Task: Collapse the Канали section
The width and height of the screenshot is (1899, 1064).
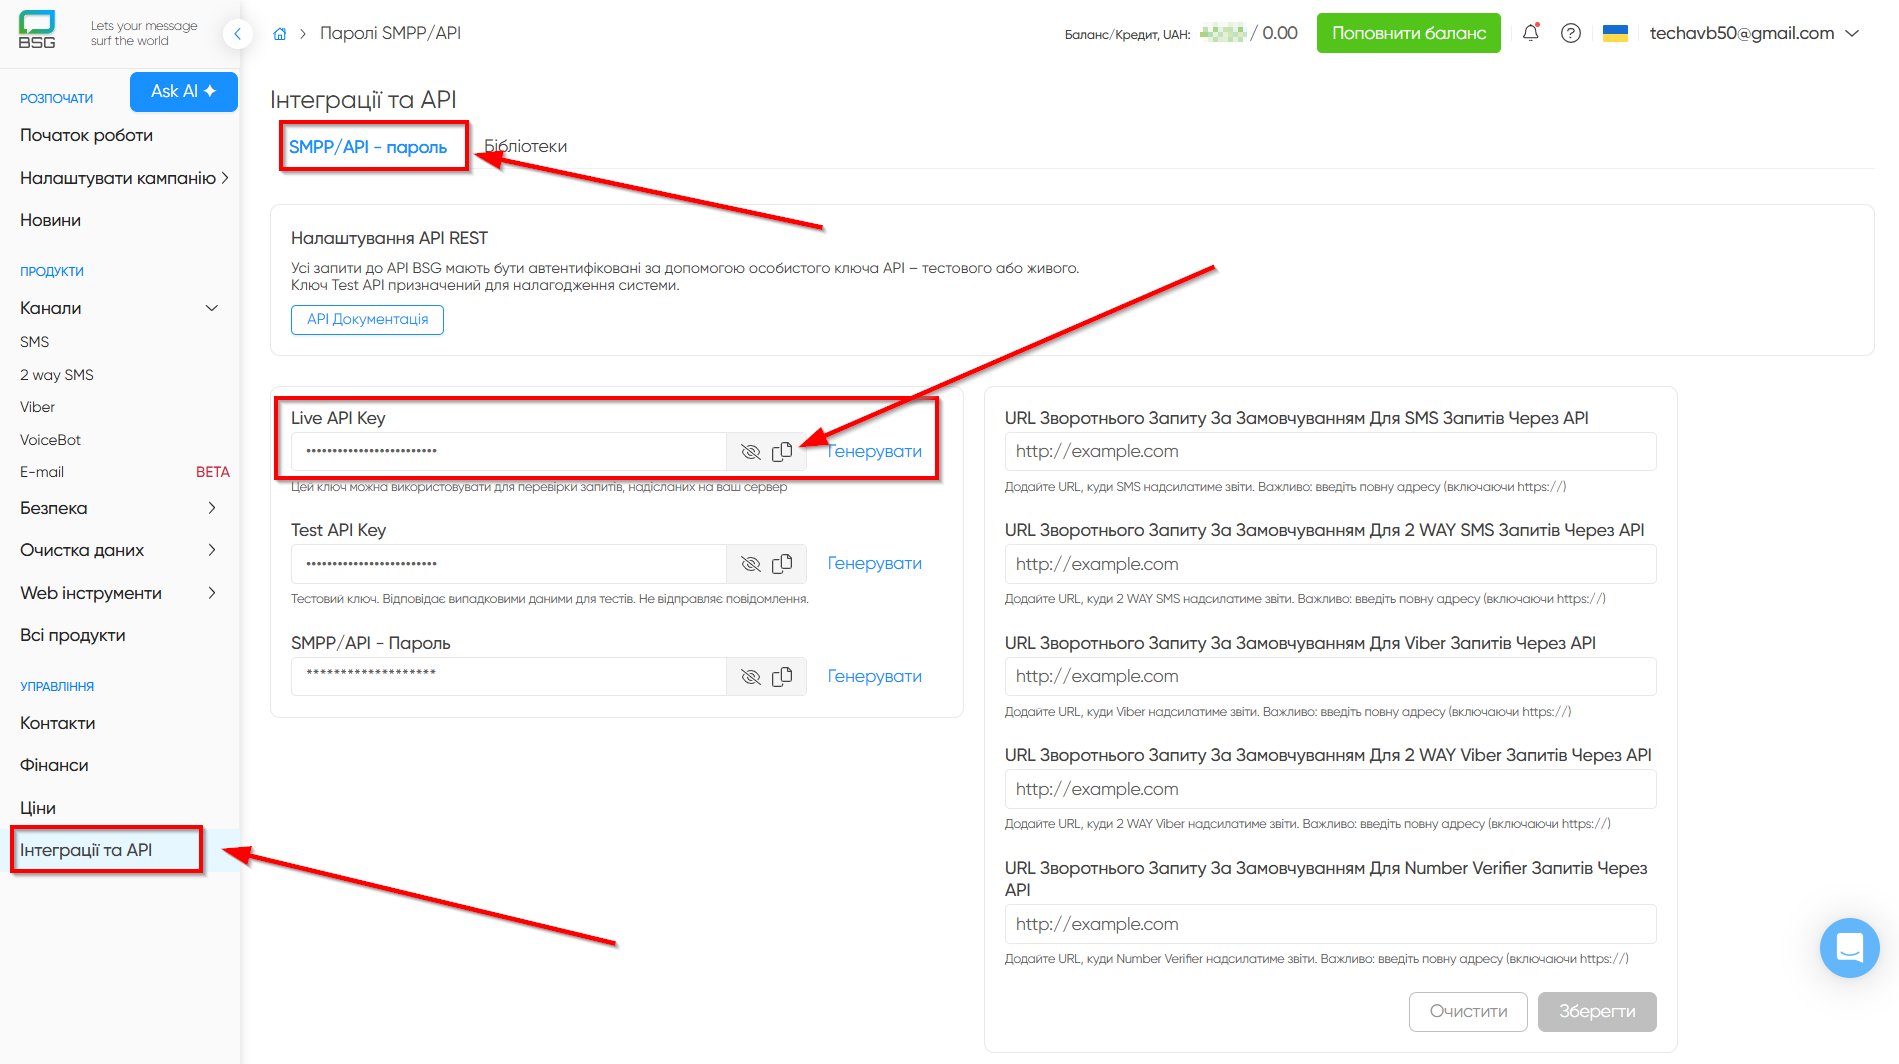Action: 211,308
